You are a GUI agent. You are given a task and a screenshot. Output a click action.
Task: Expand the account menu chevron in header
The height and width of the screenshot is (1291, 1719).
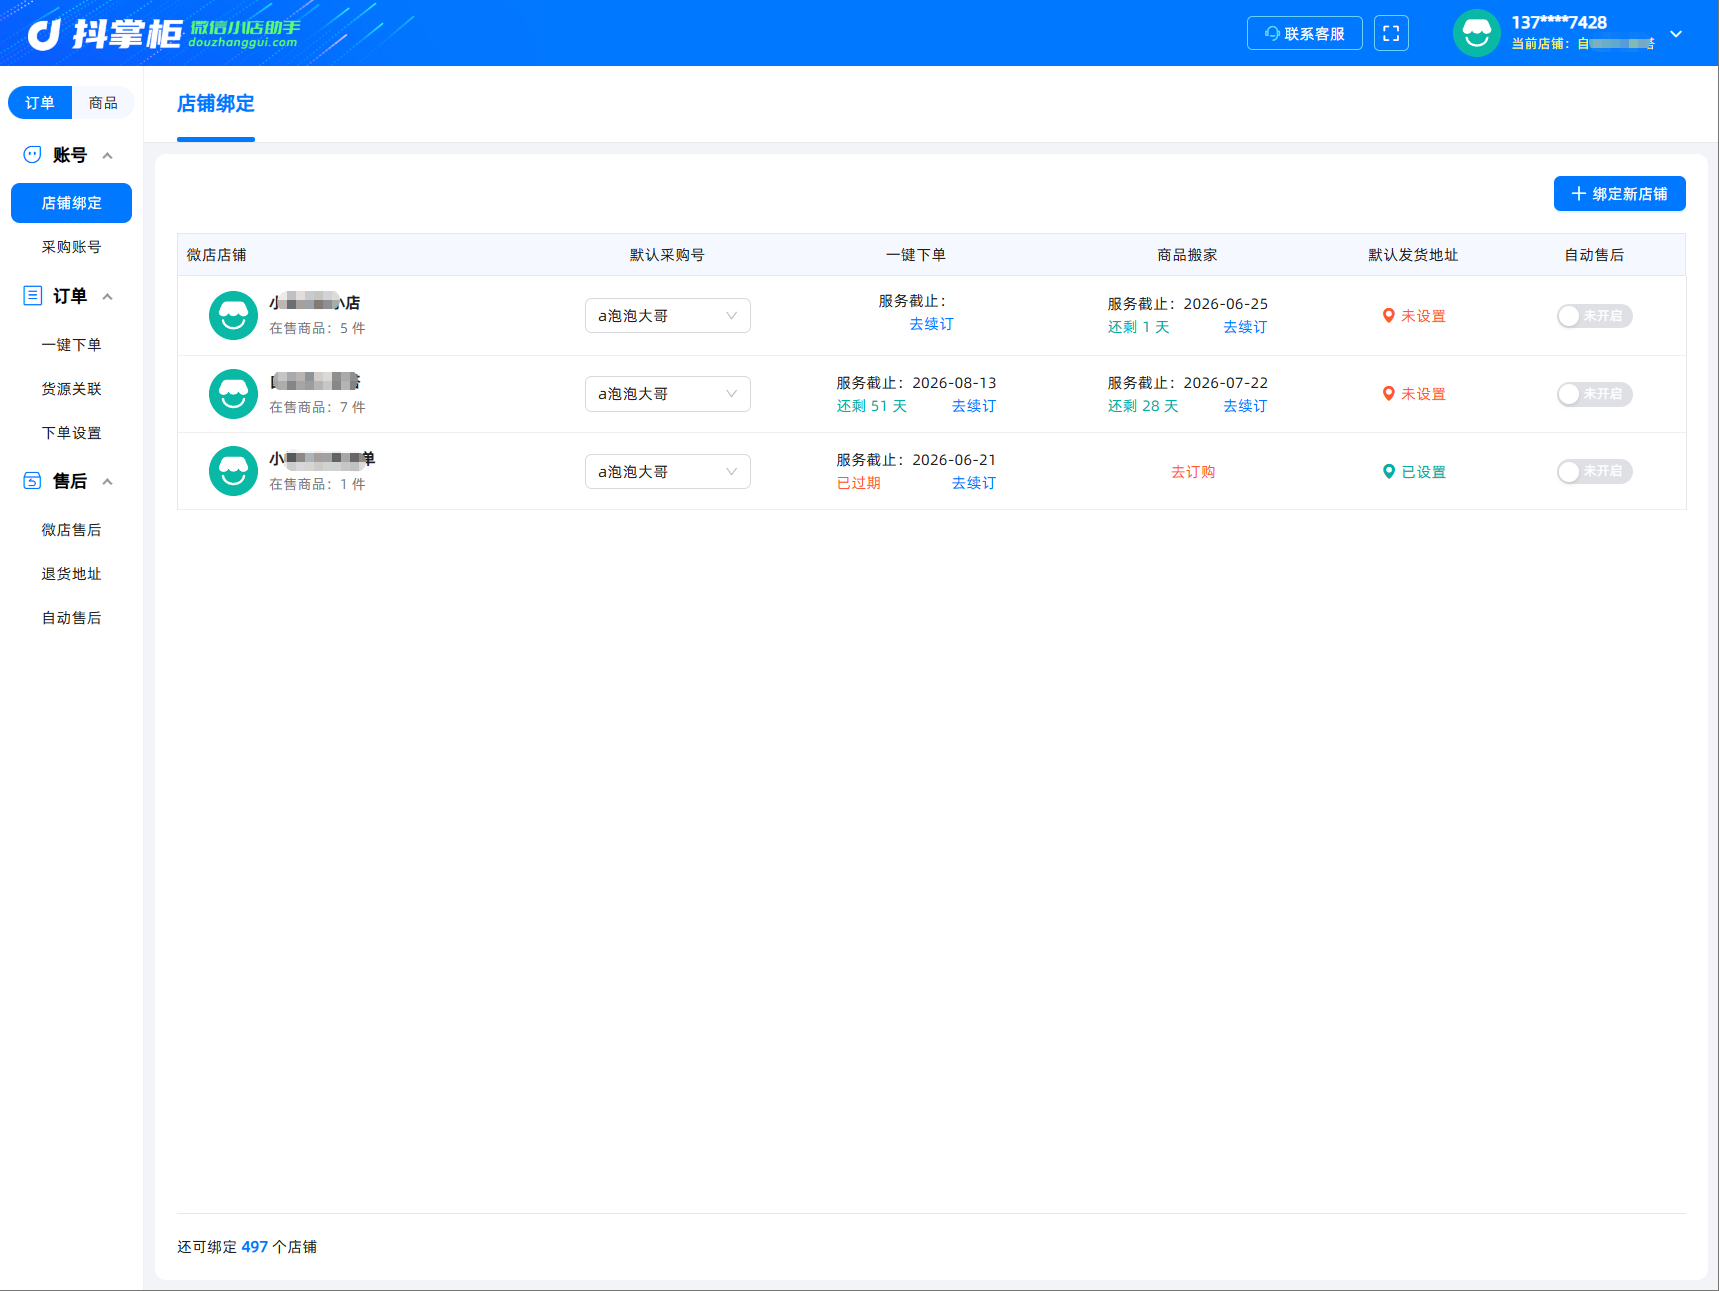[x=1676, y=34]
